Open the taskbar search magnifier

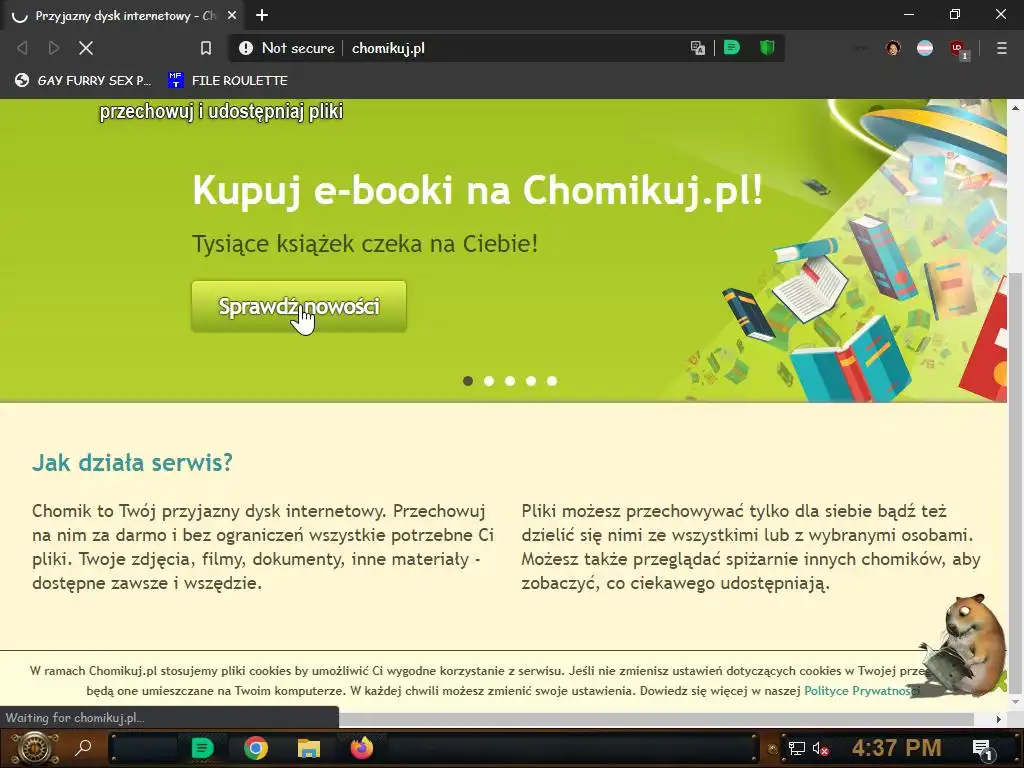coord(84,748)
